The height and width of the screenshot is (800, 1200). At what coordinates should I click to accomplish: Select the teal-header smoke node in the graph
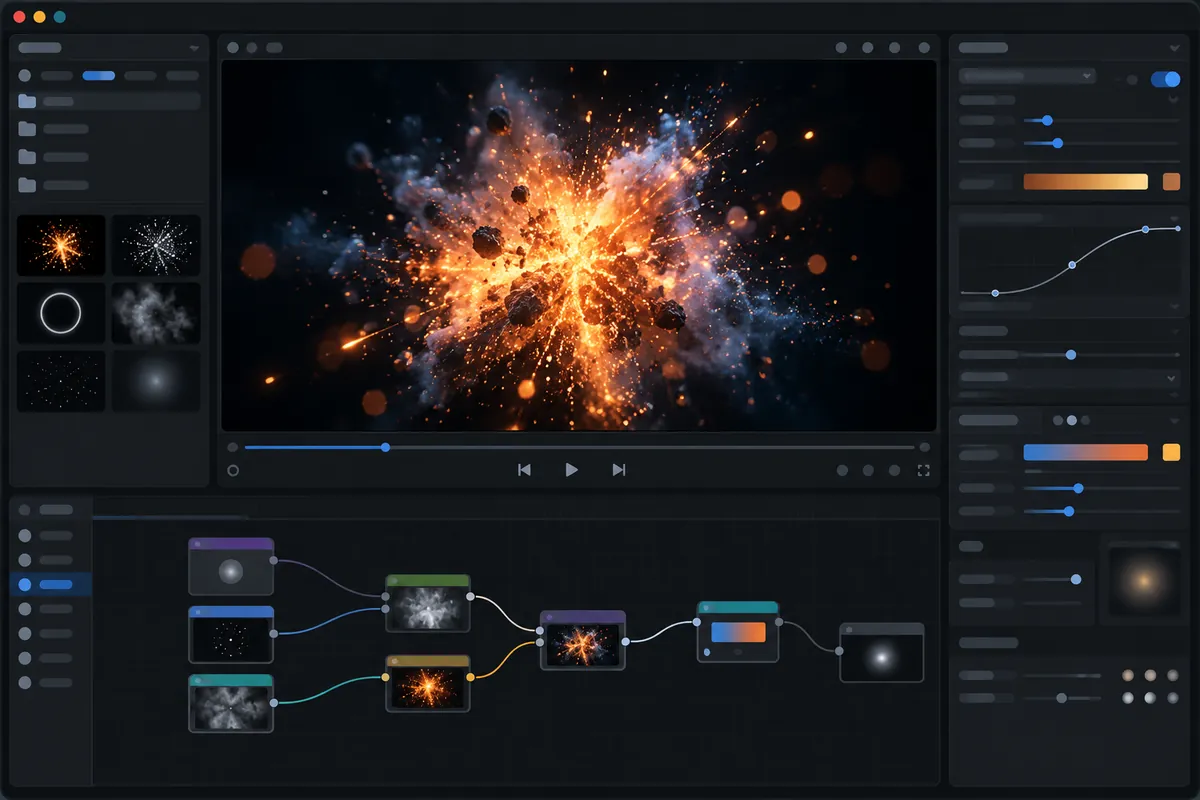(231, 703)
